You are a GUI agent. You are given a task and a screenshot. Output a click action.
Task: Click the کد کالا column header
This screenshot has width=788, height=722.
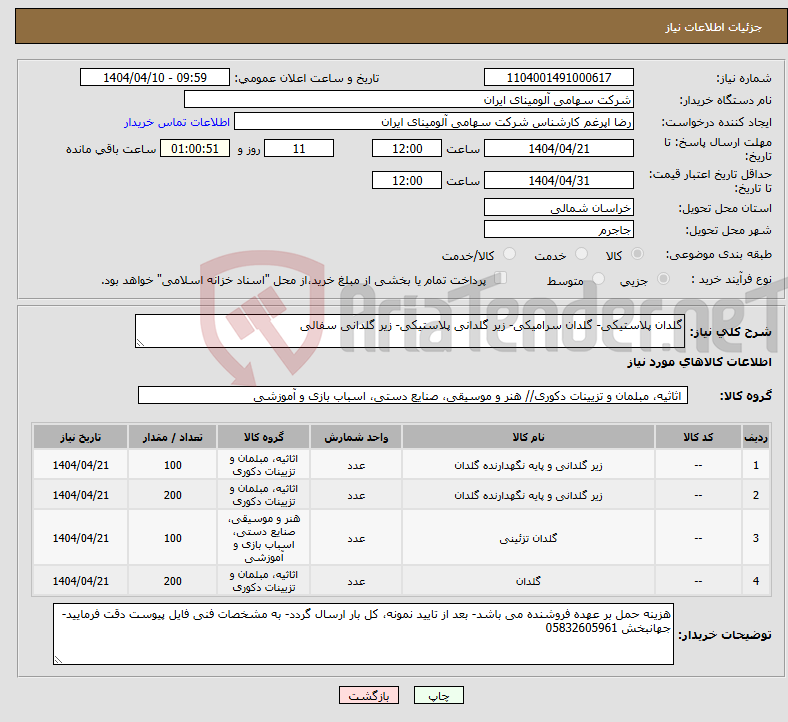click(698, 437)
